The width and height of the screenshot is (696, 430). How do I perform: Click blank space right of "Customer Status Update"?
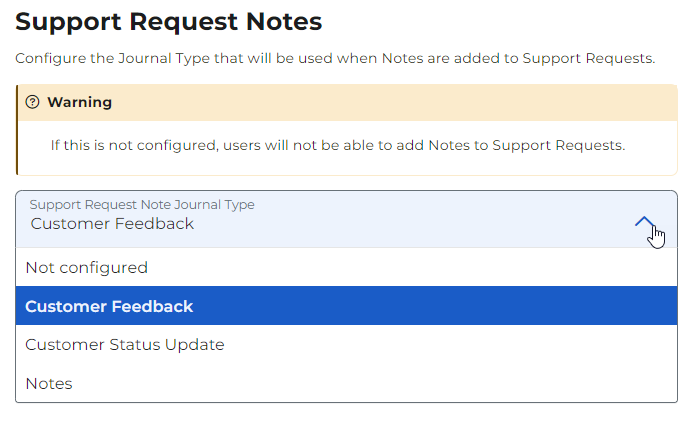coord(450,345)
